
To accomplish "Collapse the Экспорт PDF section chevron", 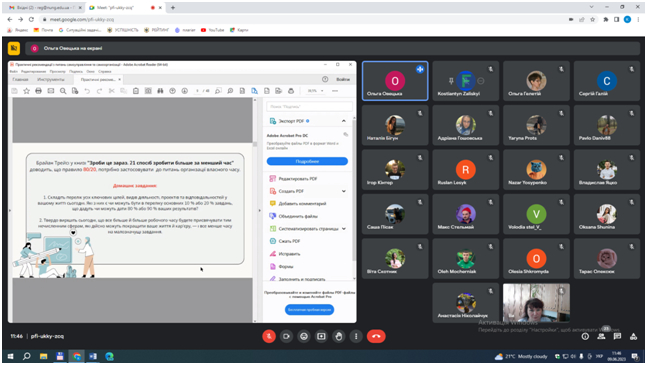I will pos(344,121).
